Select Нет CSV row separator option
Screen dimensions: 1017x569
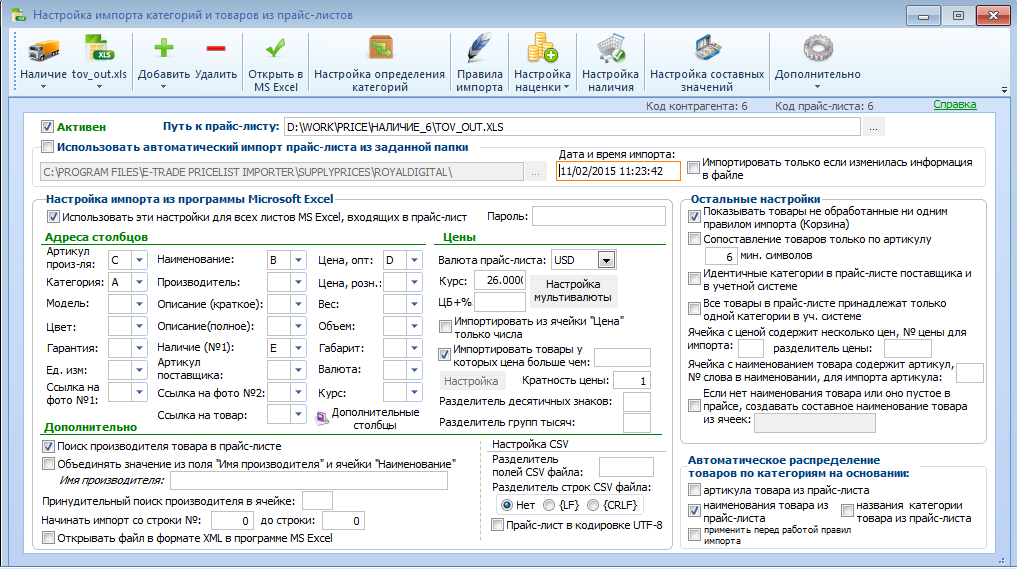[507, 505]
